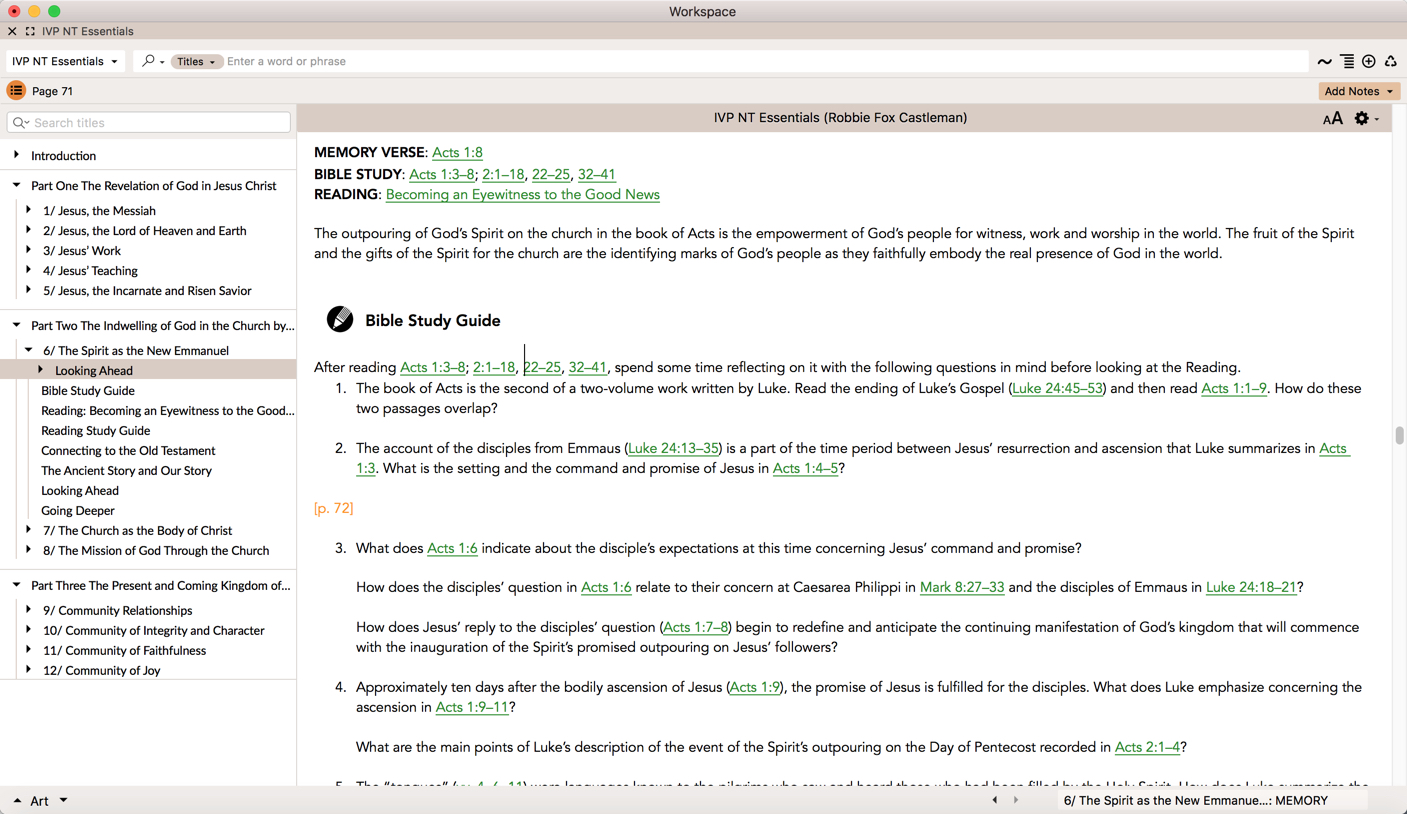Screen dimensions: 1407x814
Task: Click the word or phrase search field
Action: click(x=764, y=61)
